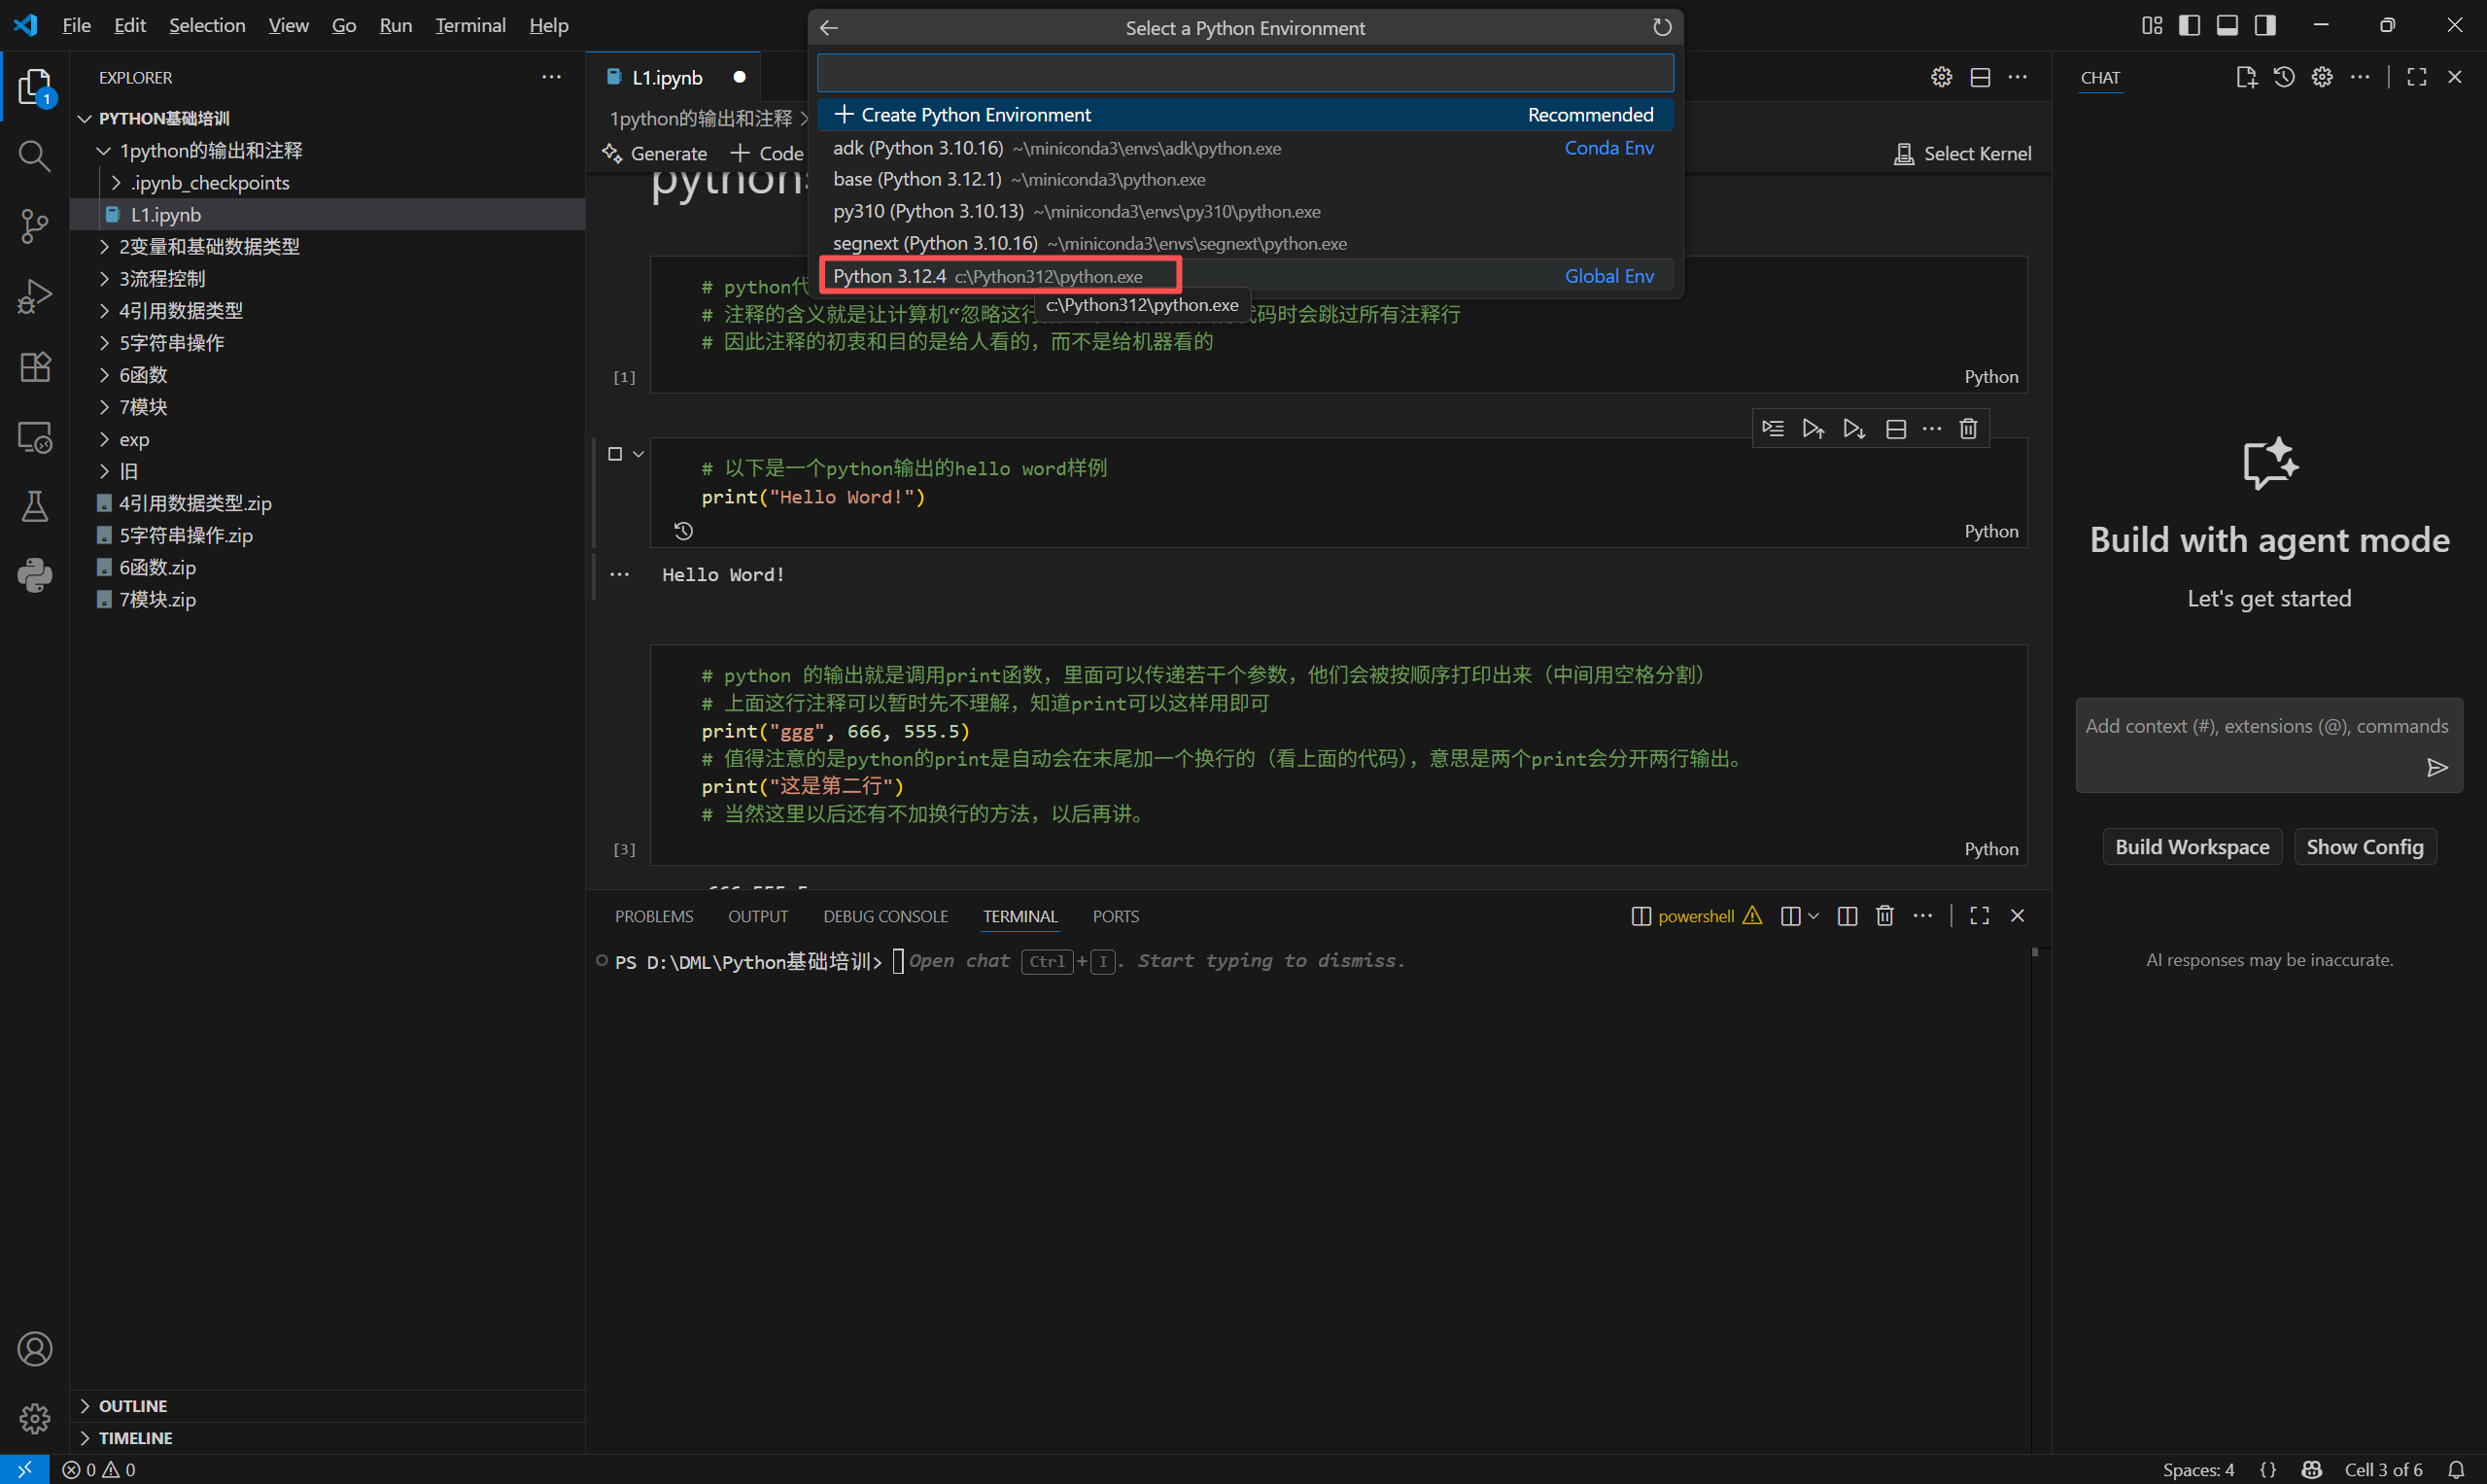Open the Terminal menu
Image resolution: width=2487 pixels, height=1484 pixels.
(x=470, y=25)
